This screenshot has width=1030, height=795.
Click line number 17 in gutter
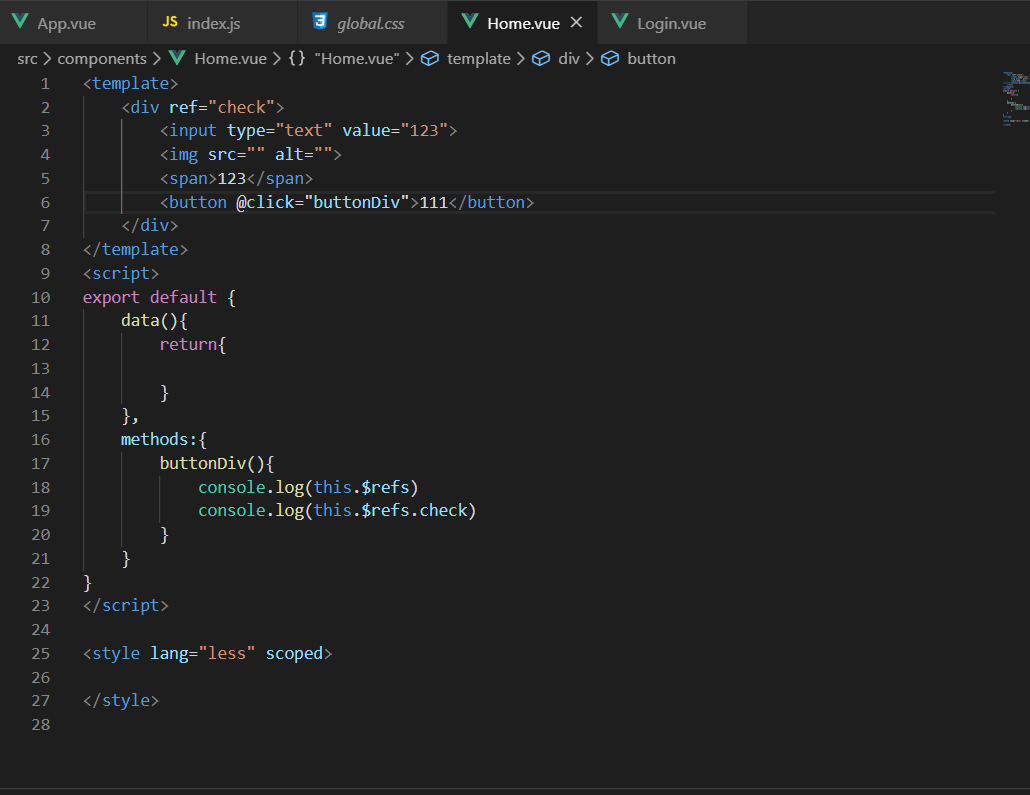41,464
